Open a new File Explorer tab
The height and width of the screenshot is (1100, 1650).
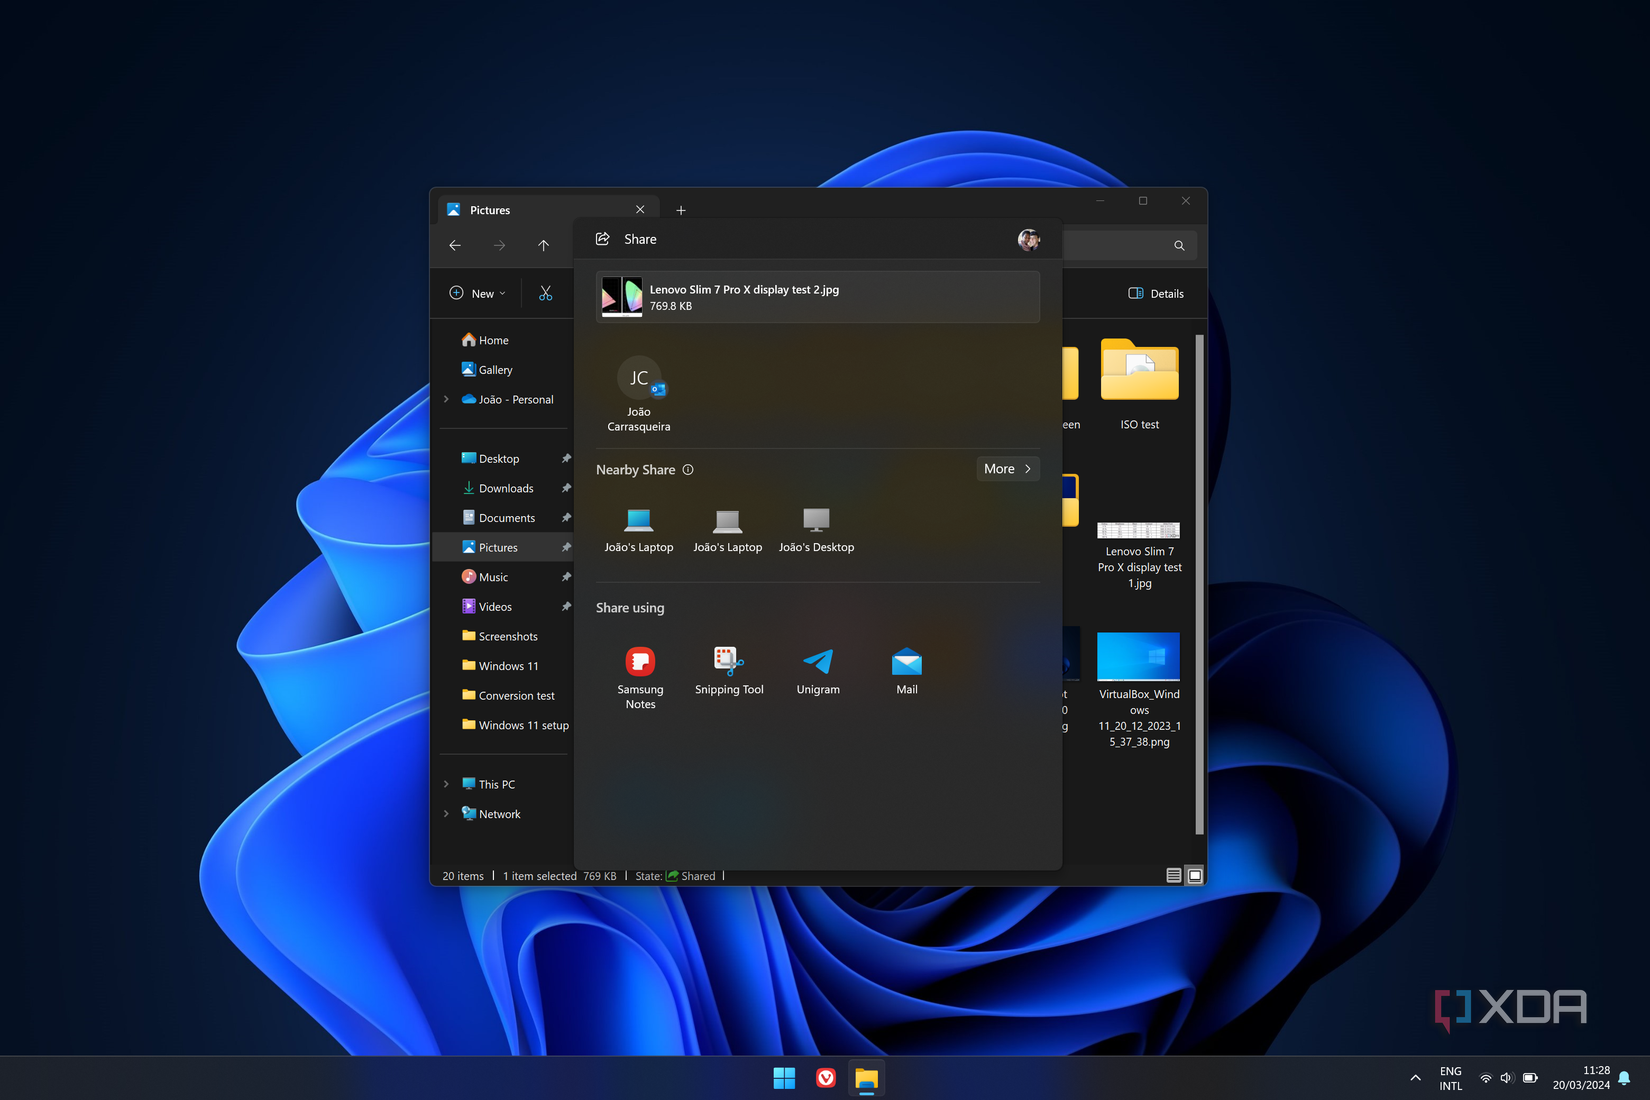pos(681,210)
